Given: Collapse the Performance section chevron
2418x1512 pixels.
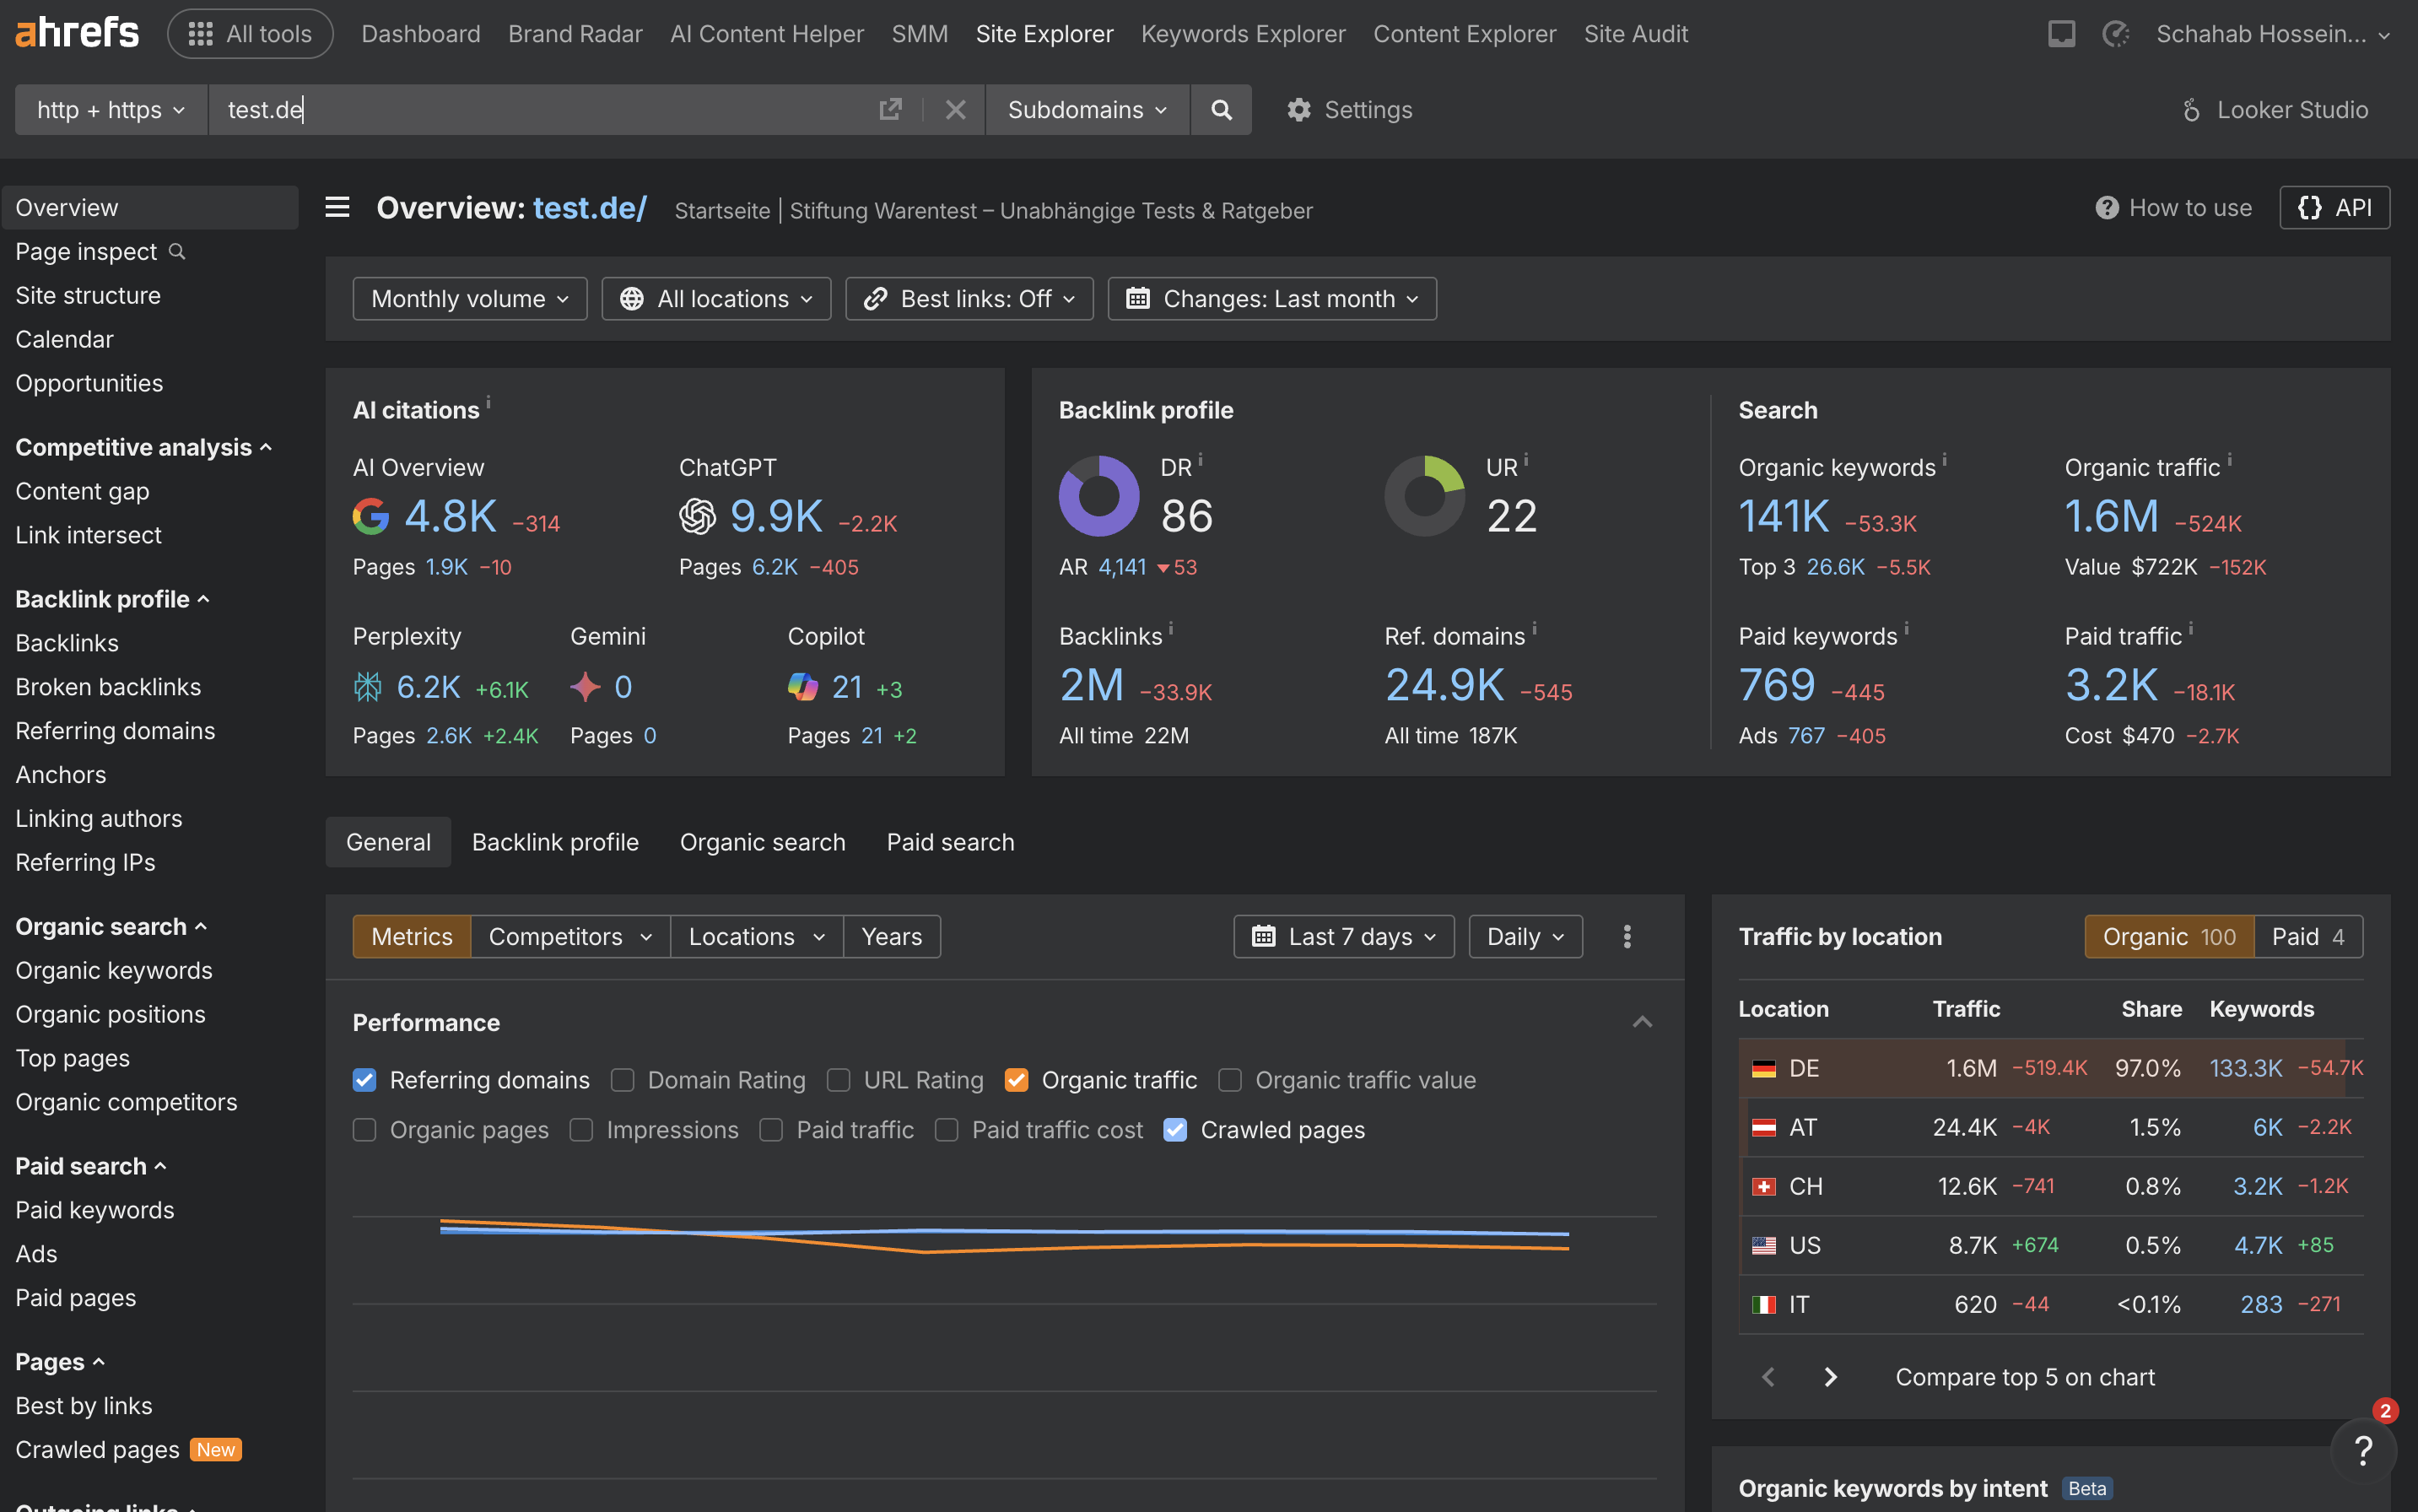Looking at the screenshot, I should pos(1643,1022).
